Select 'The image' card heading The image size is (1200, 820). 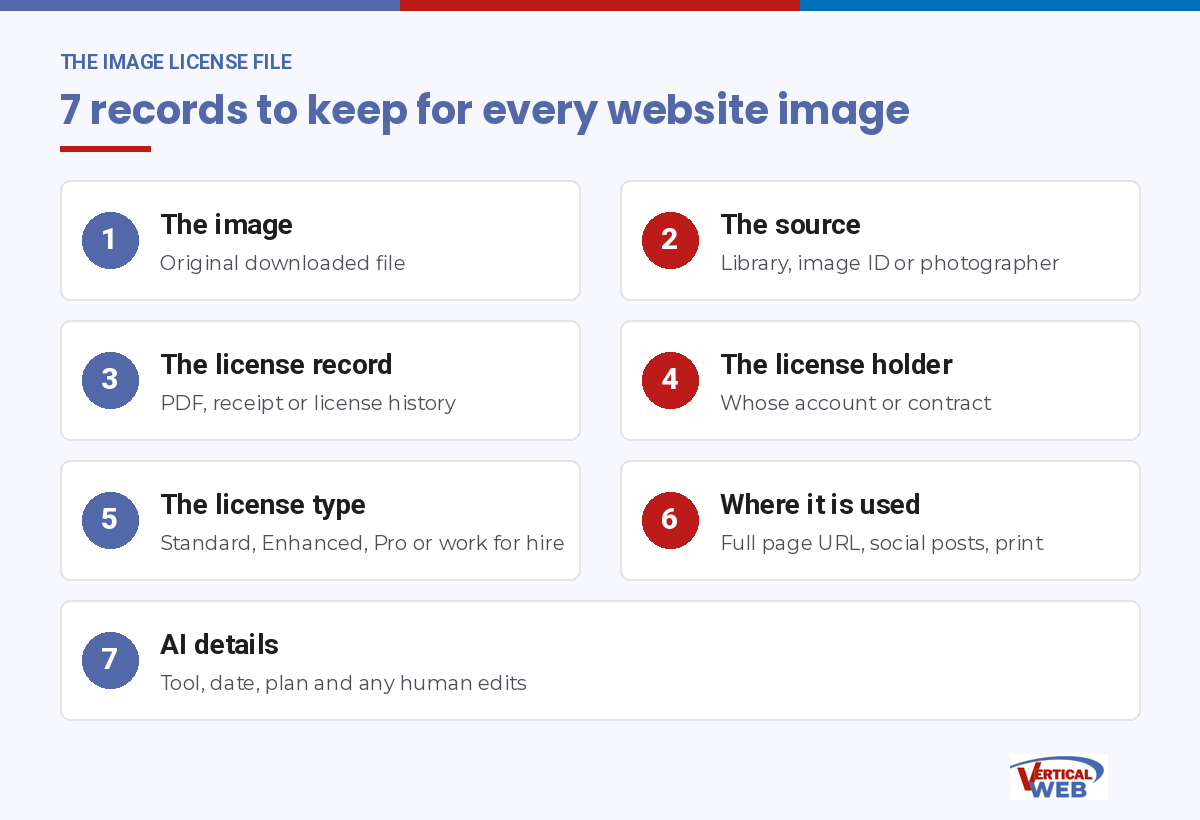point(227,224)
